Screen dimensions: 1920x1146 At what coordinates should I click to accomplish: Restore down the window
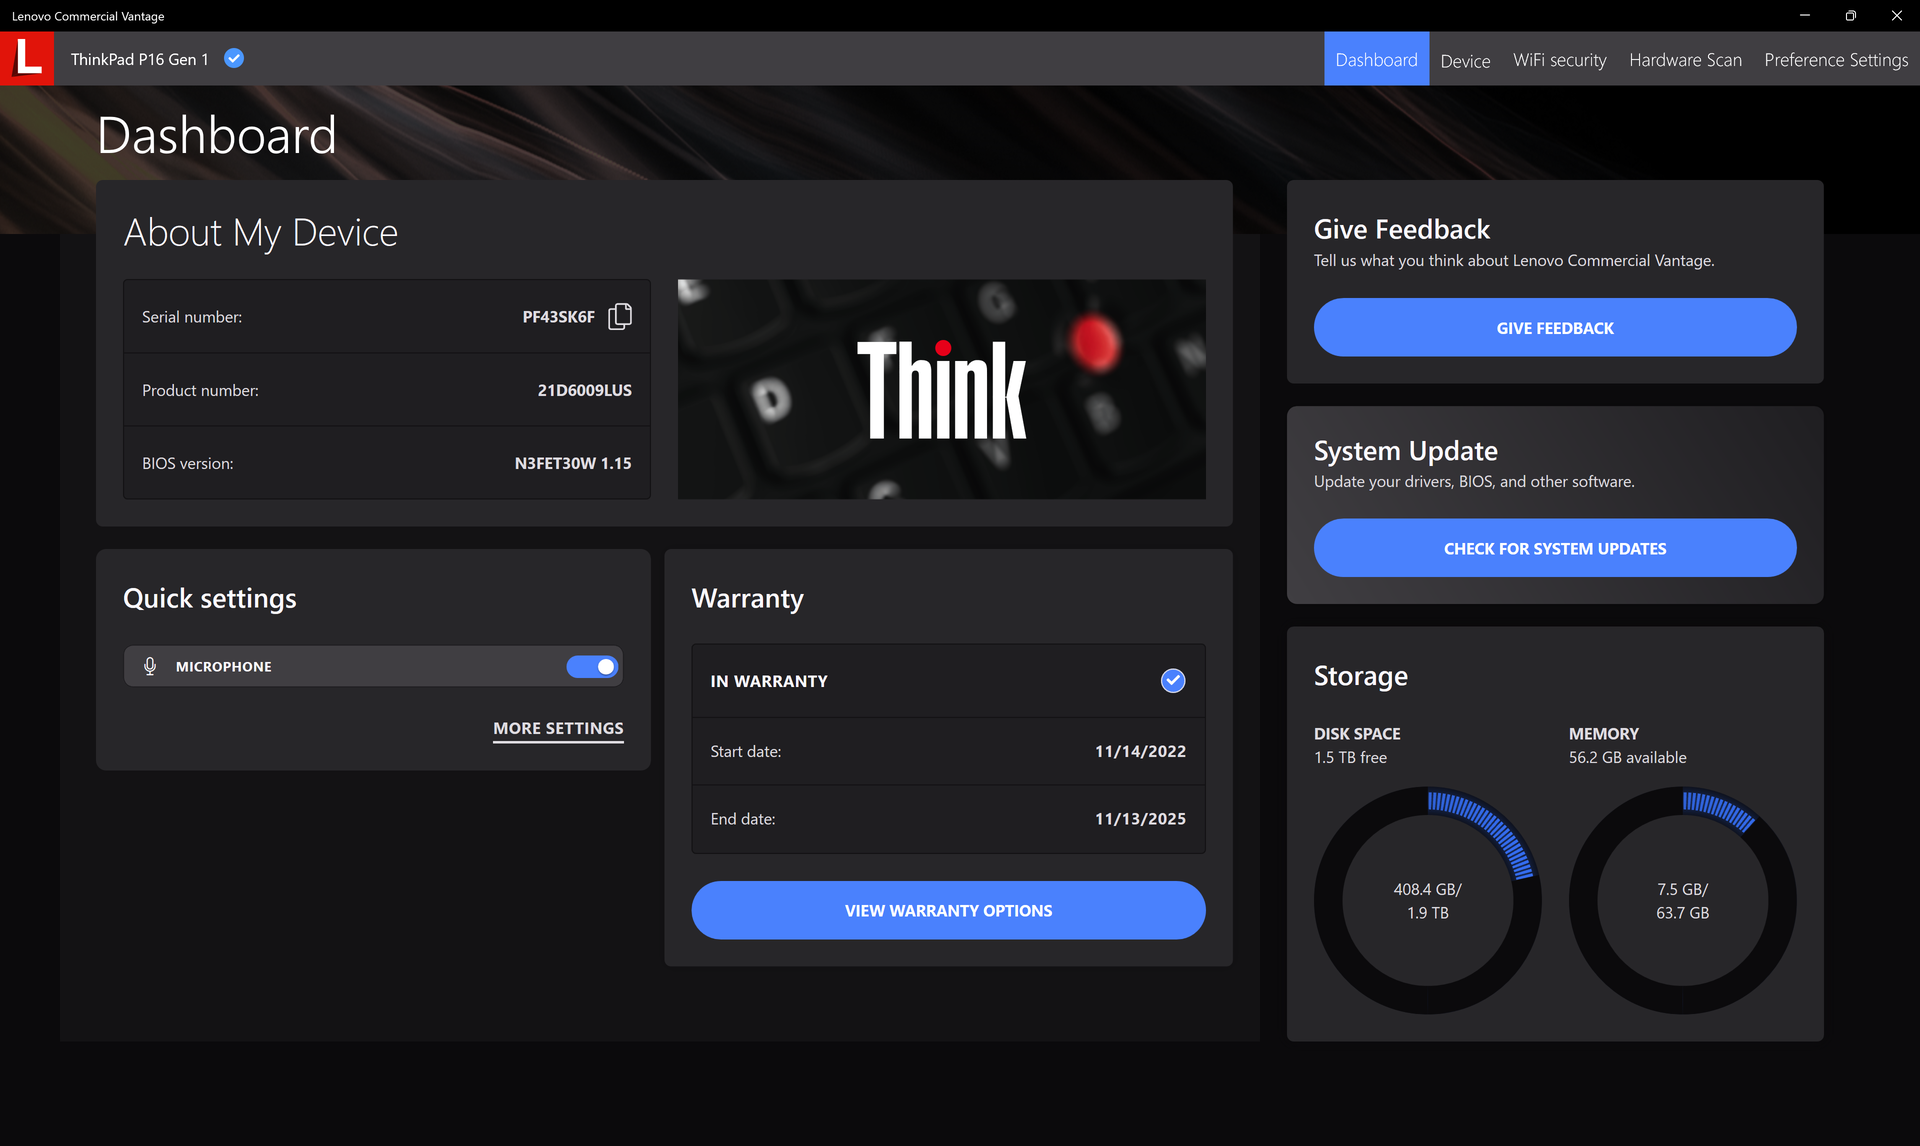1850,16
